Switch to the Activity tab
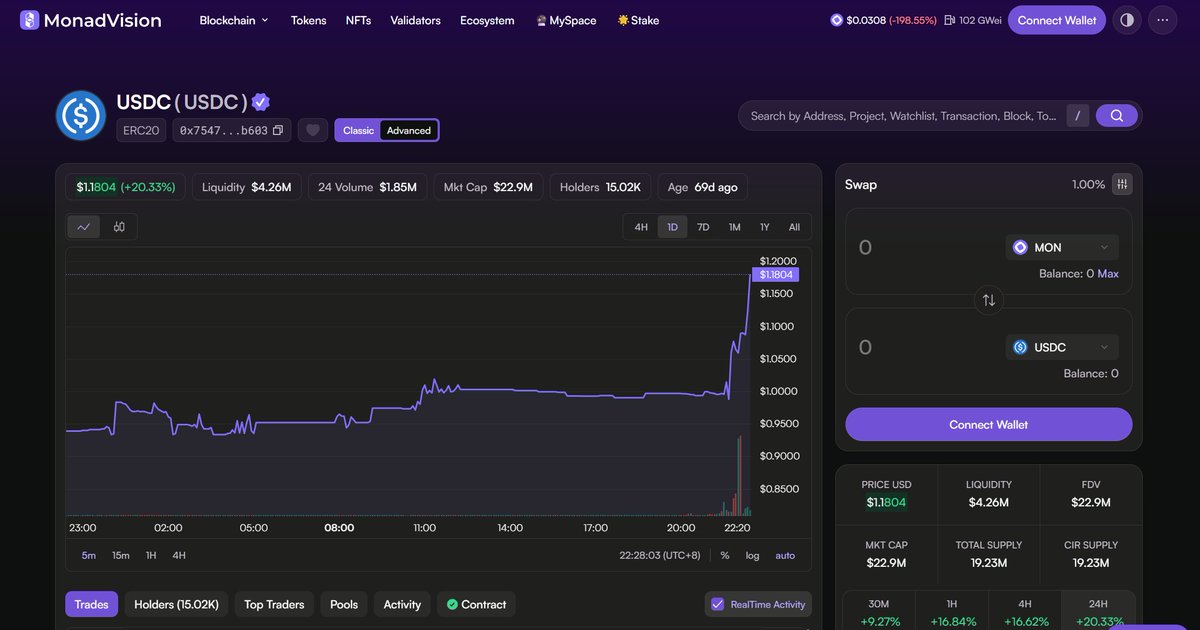The image size is (1200, 630). click(402, 604)
